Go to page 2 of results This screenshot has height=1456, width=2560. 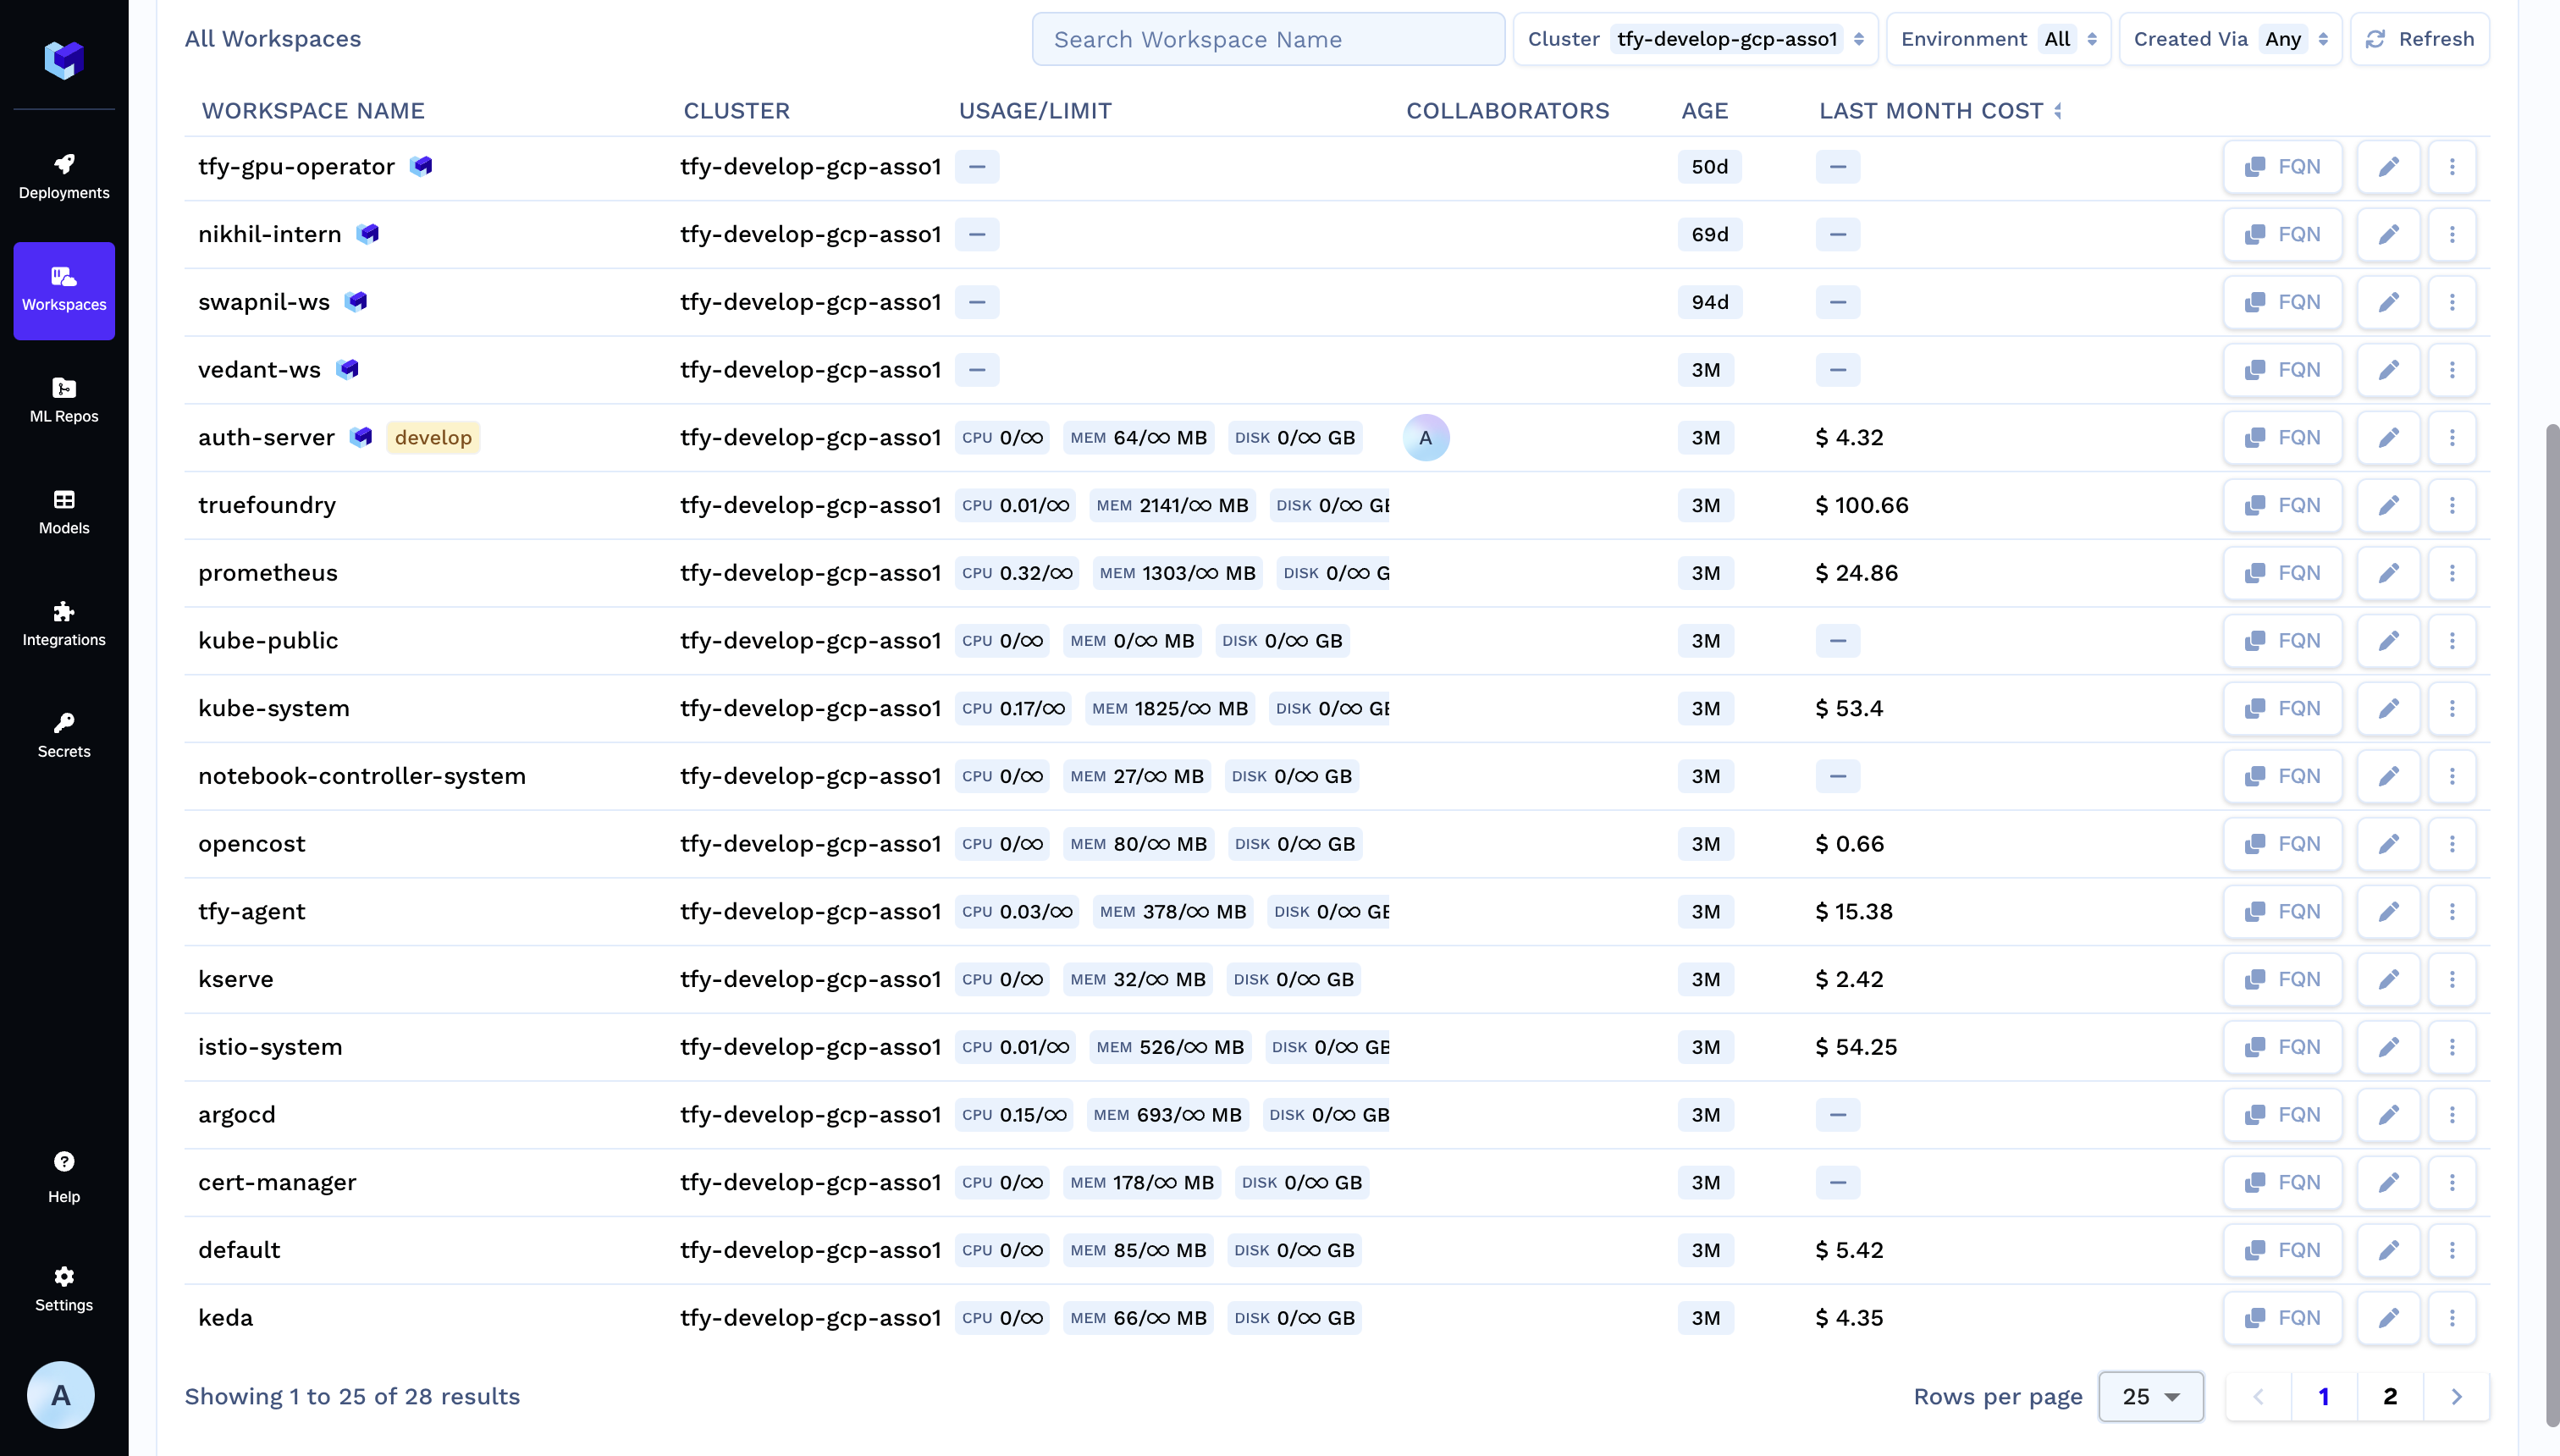tap(2390, 1396)
